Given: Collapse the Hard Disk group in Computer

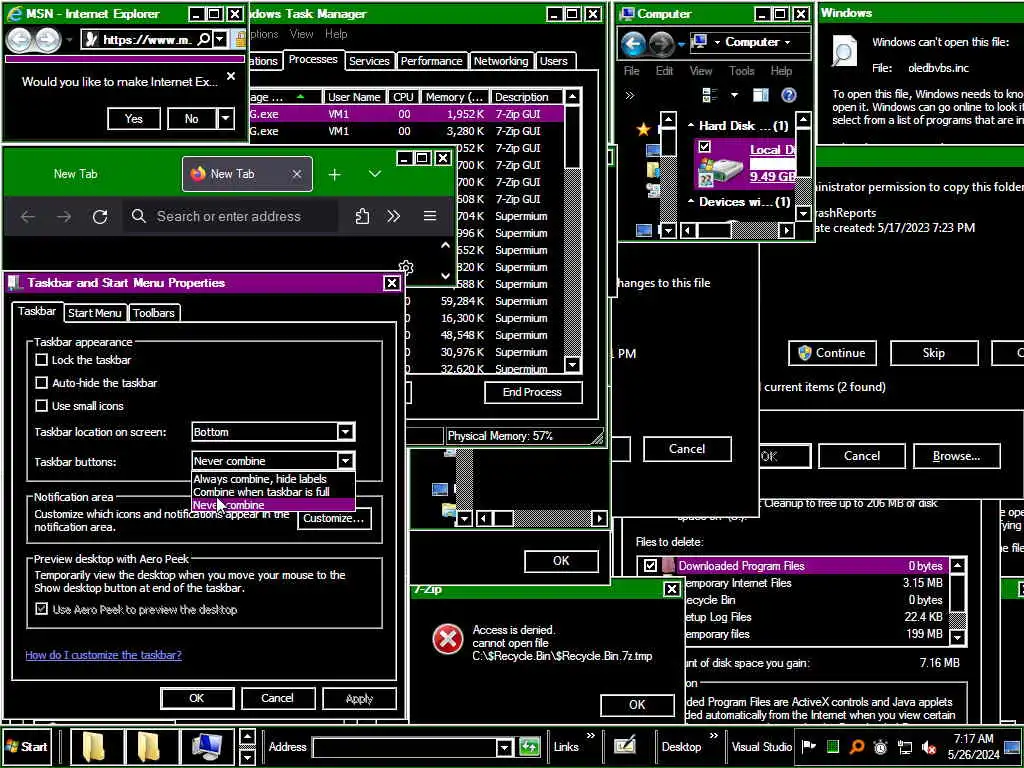Looking at the screenshot, I should click(691, 125).
